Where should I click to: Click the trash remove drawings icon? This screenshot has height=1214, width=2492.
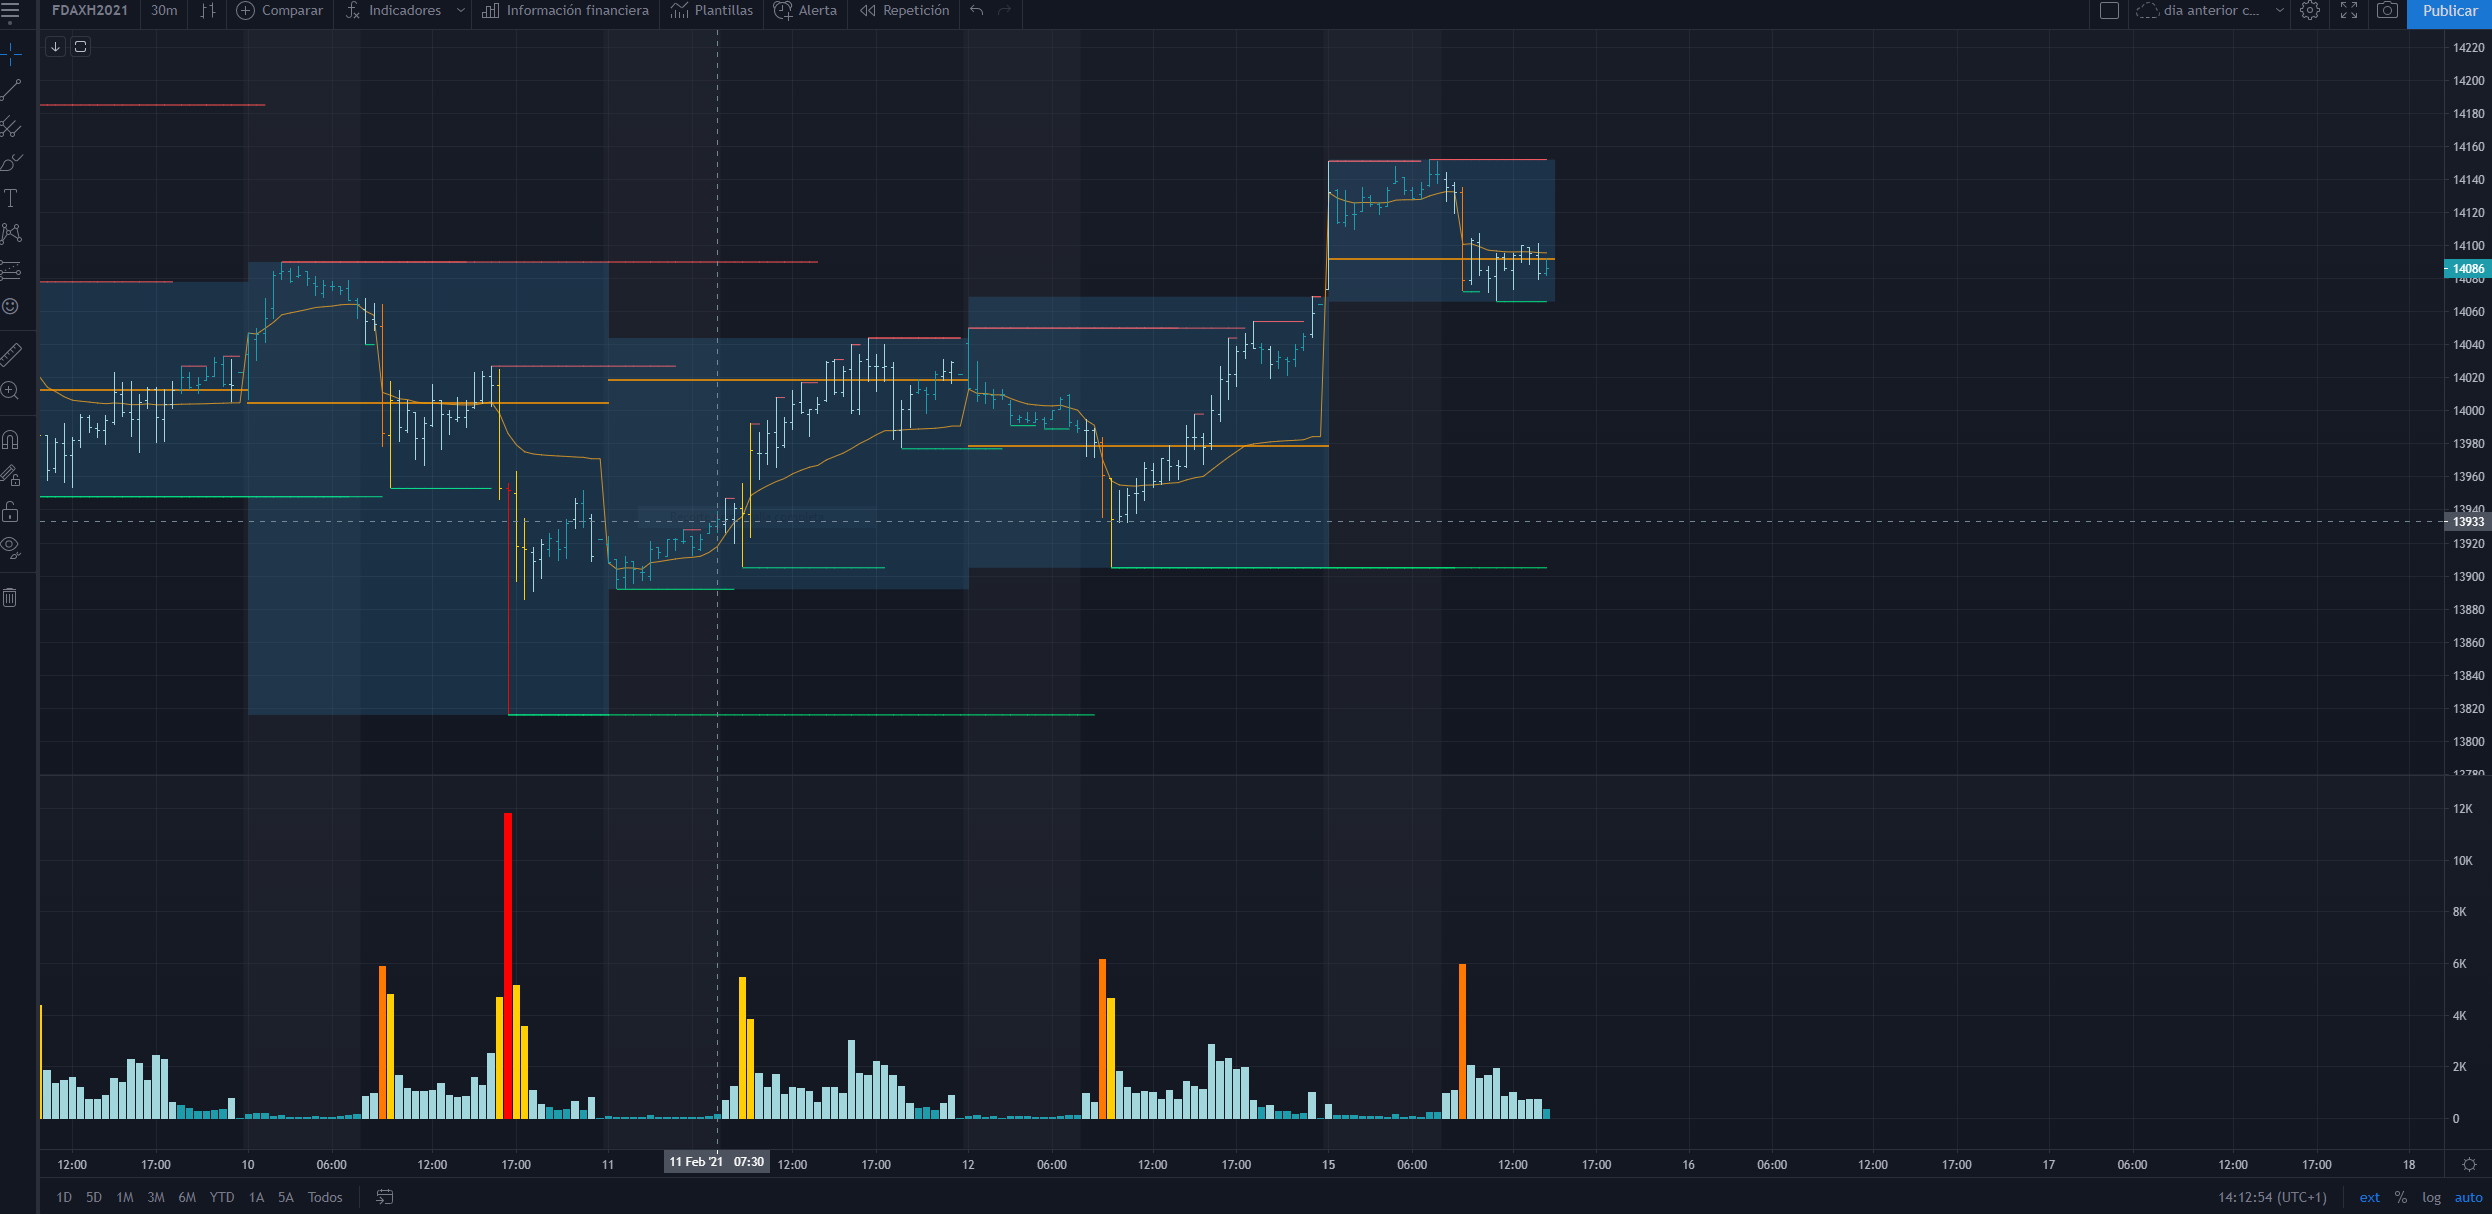[11, 598]
